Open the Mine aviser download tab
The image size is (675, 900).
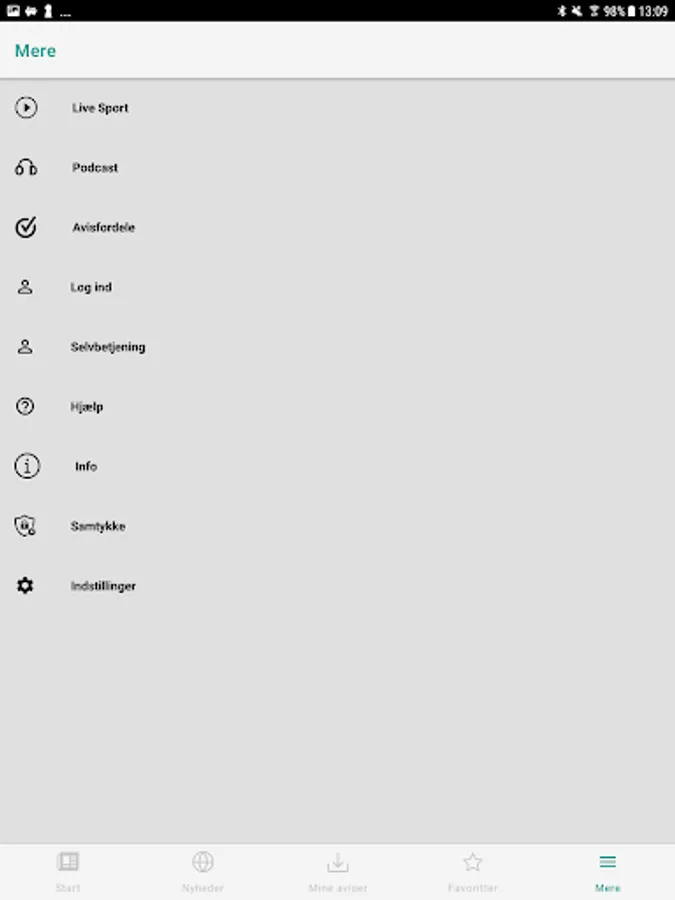point(338,872)
